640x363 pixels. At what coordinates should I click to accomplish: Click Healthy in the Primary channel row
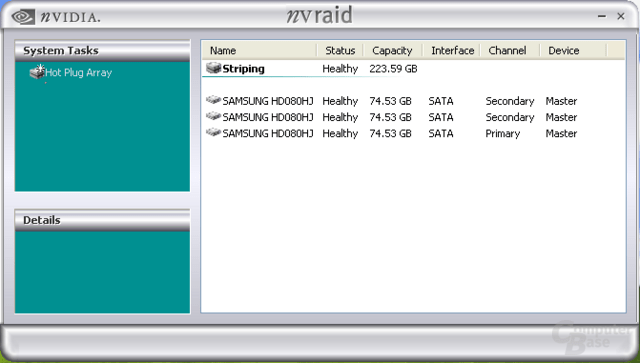[340, 134]
